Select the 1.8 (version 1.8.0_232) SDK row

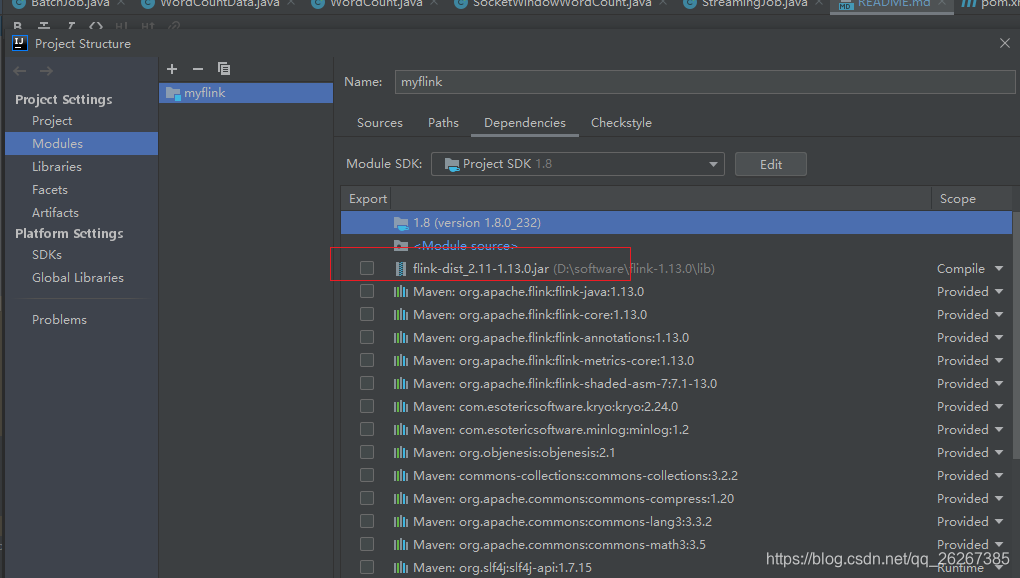pos(677,222)
